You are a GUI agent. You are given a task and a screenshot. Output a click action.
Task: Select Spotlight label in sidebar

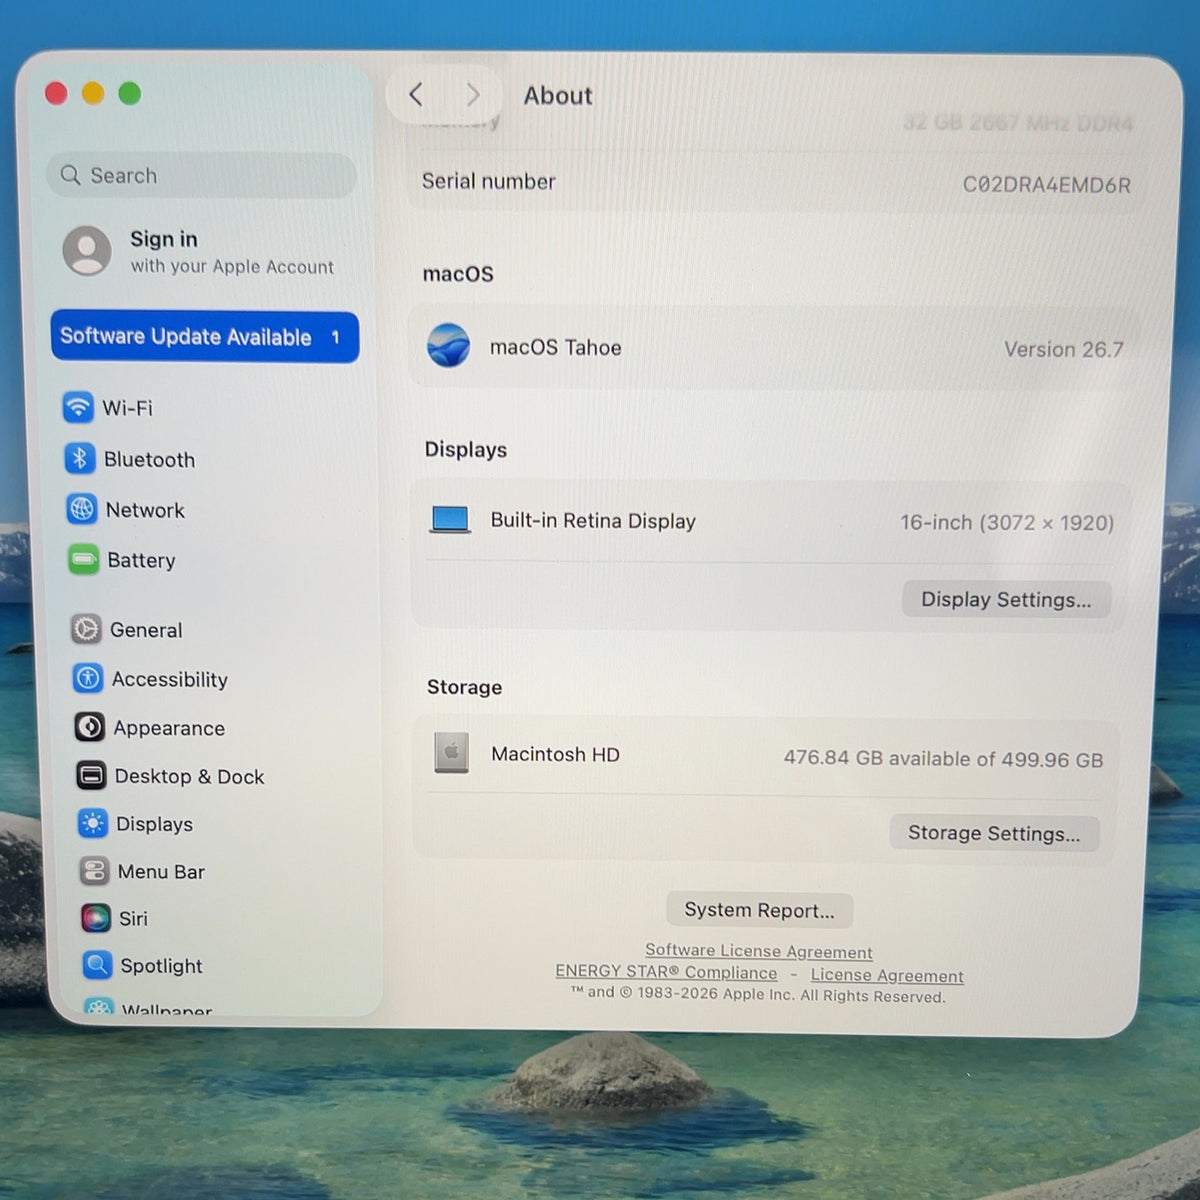tap(161, 966)
